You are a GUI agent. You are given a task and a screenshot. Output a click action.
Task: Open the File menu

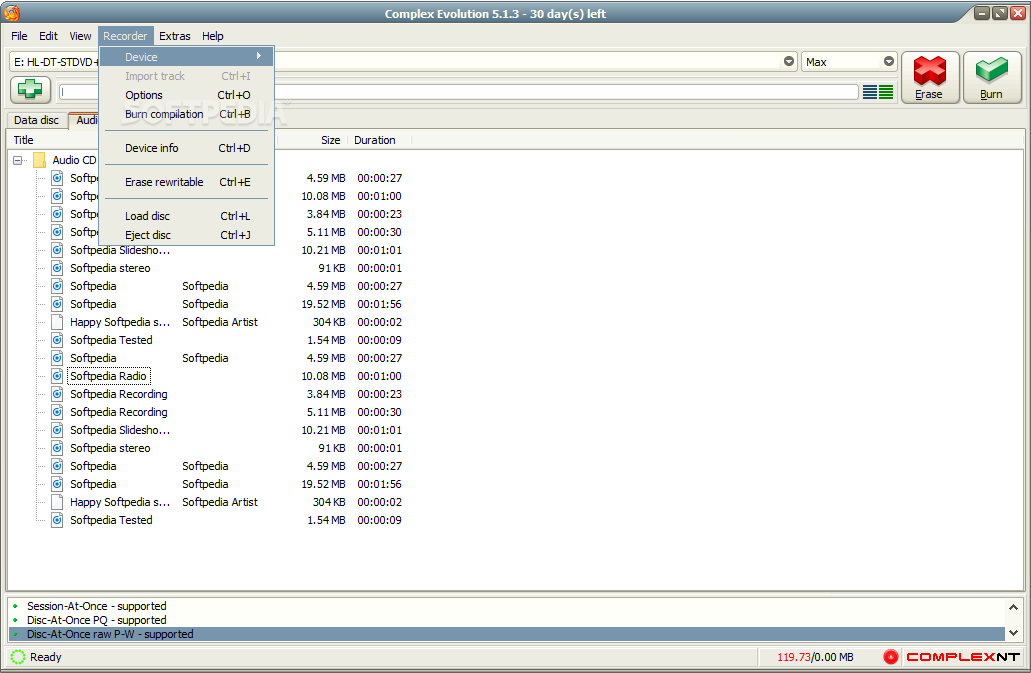pos(19,36)
